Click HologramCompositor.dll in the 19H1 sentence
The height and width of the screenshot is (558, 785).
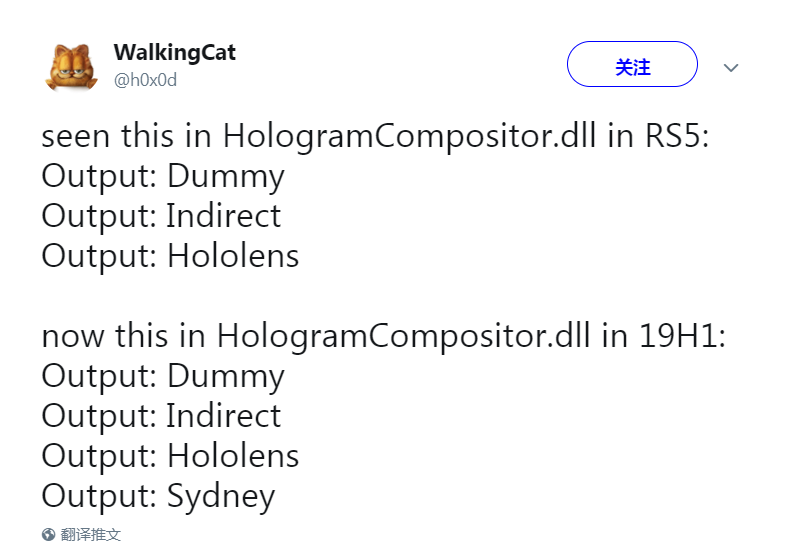403,336
